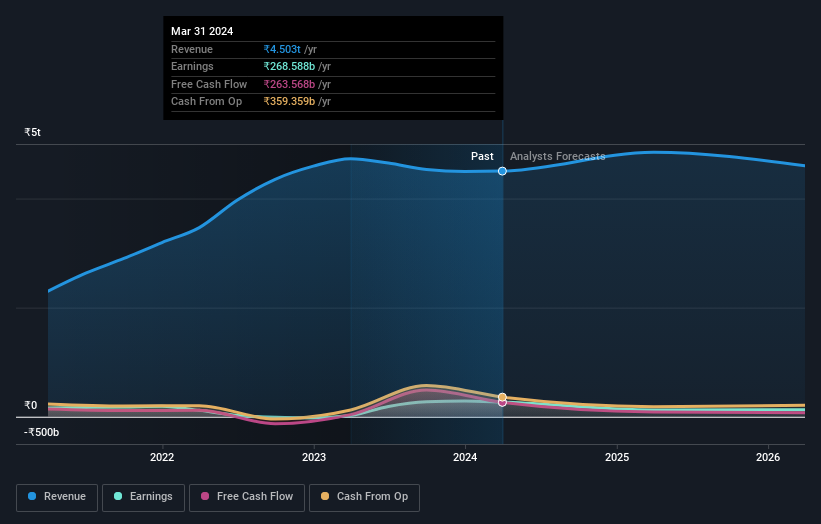Click the -₹500b y-axis label
Screen dimensions: 821x524
pos(41,432)
